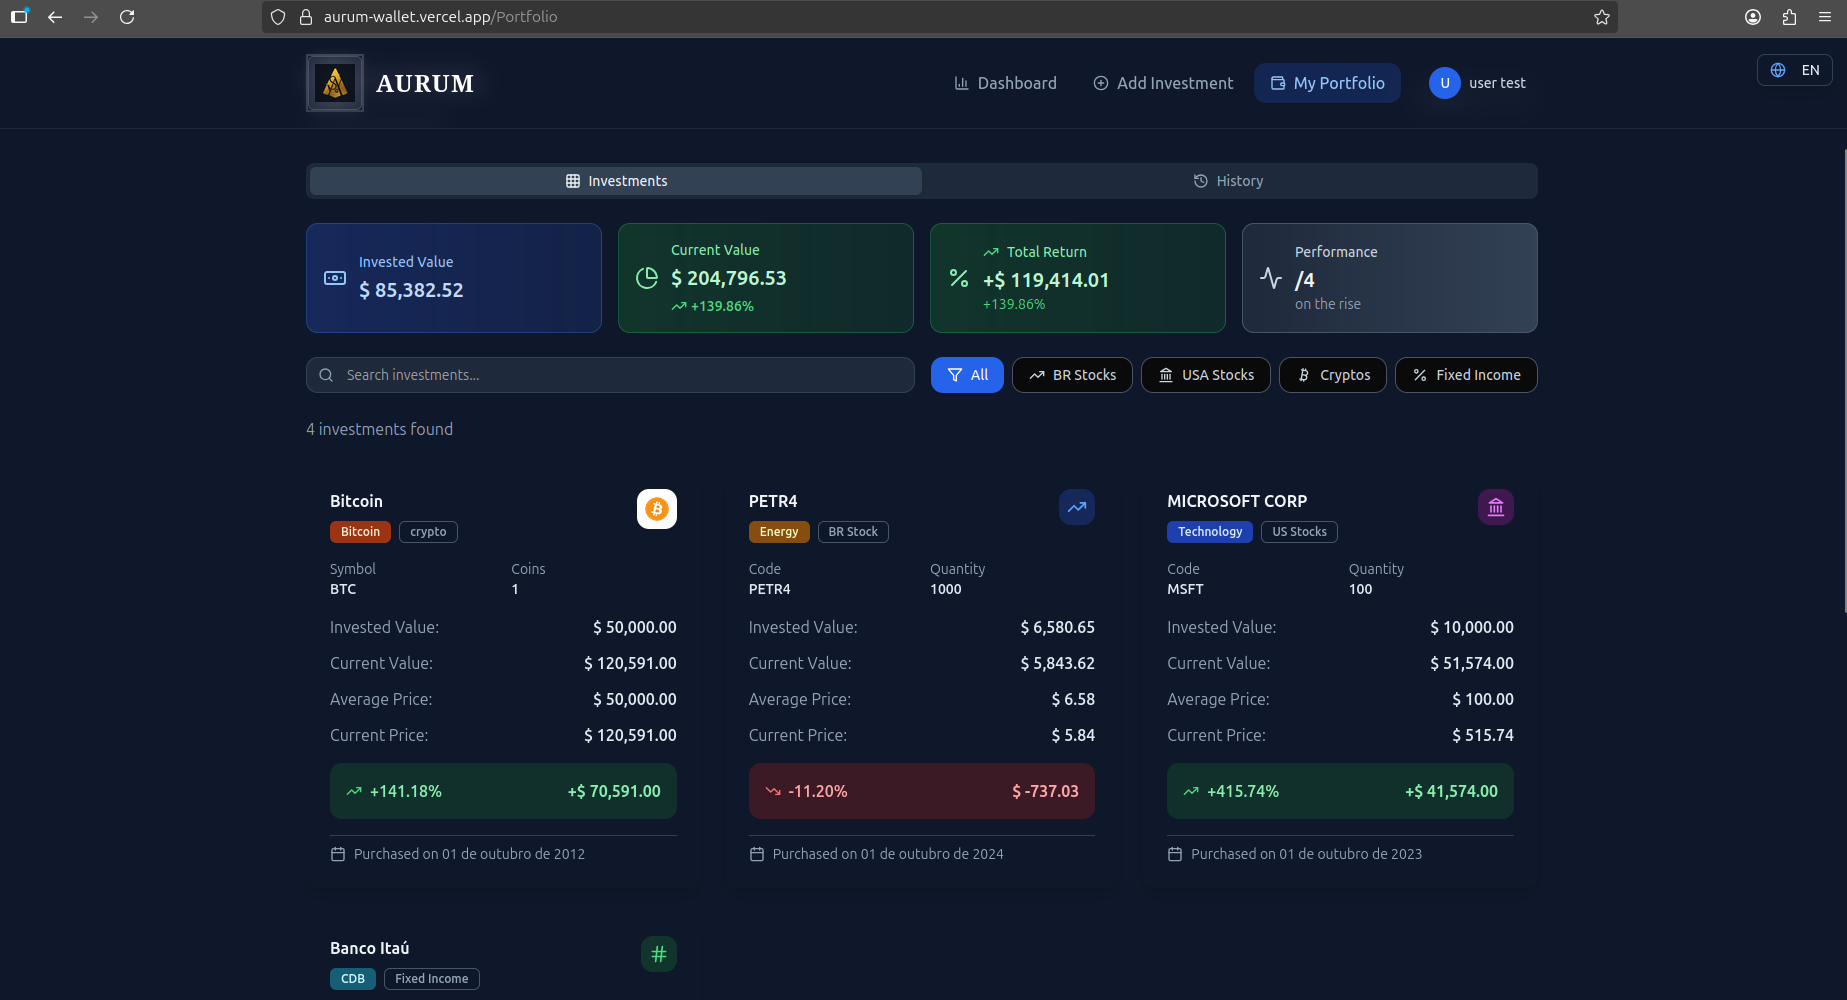Click the Aurum logo icon
The width and height of the screenshot is (1847, 1000).
pos(335,83)
